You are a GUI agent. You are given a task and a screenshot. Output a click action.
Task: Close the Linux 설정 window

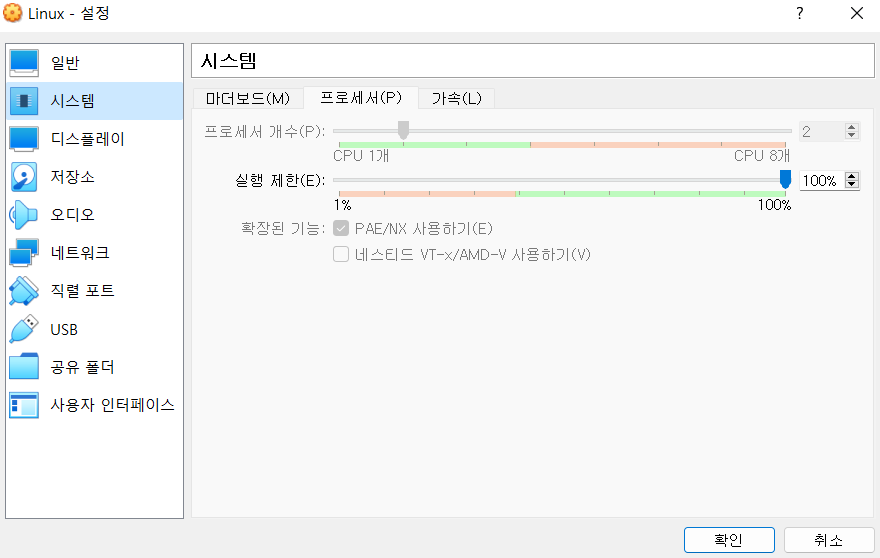[856, 13]
